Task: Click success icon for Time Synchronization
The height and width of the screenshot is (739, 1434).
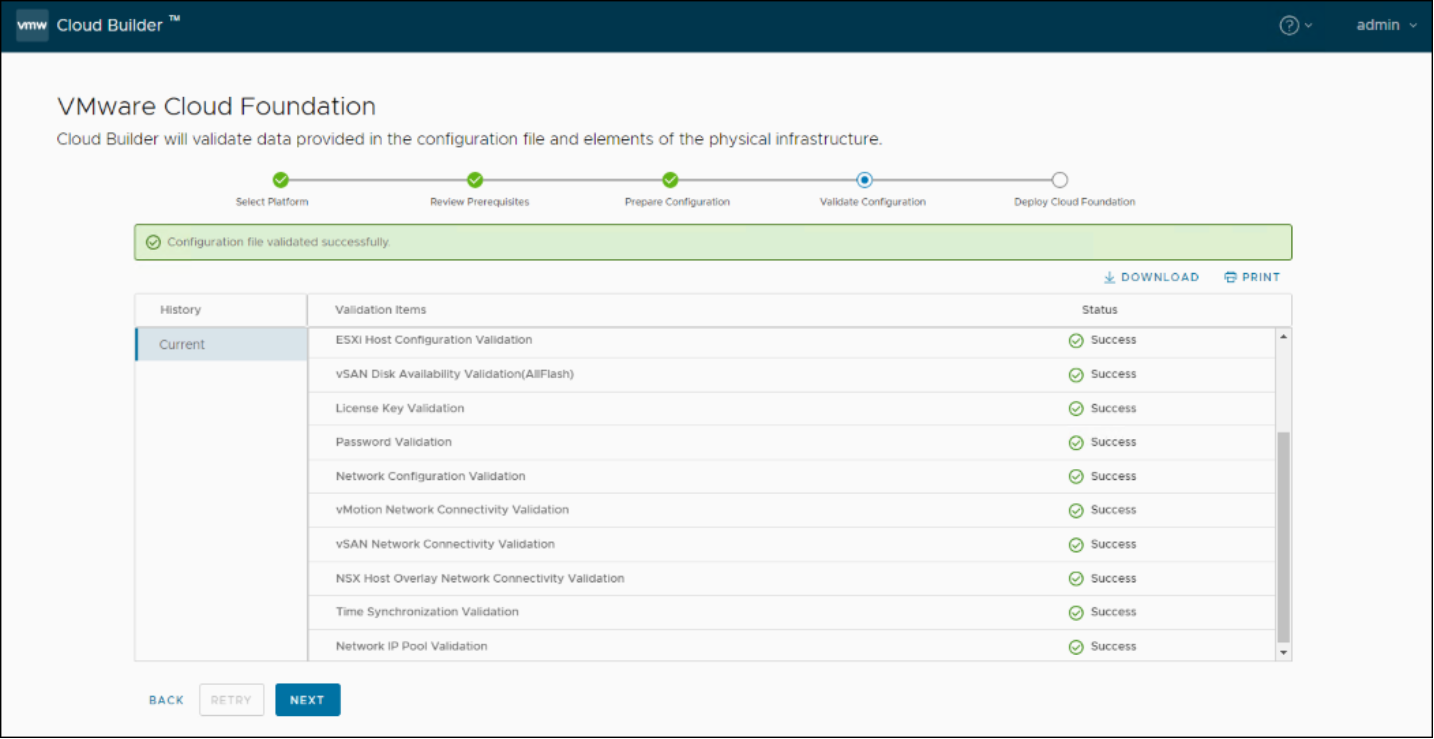Action: coord(1076,613)
